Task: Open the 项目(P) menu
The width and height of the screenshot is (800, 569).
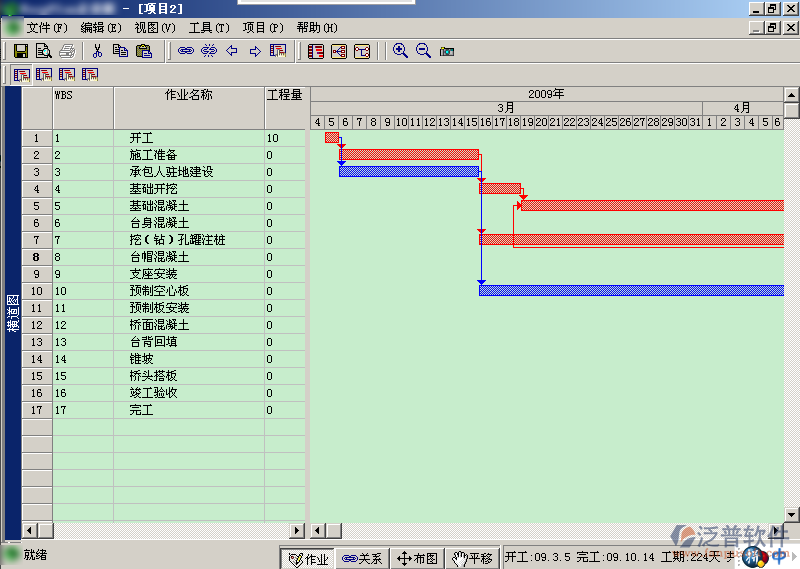Action: [263, 28]
